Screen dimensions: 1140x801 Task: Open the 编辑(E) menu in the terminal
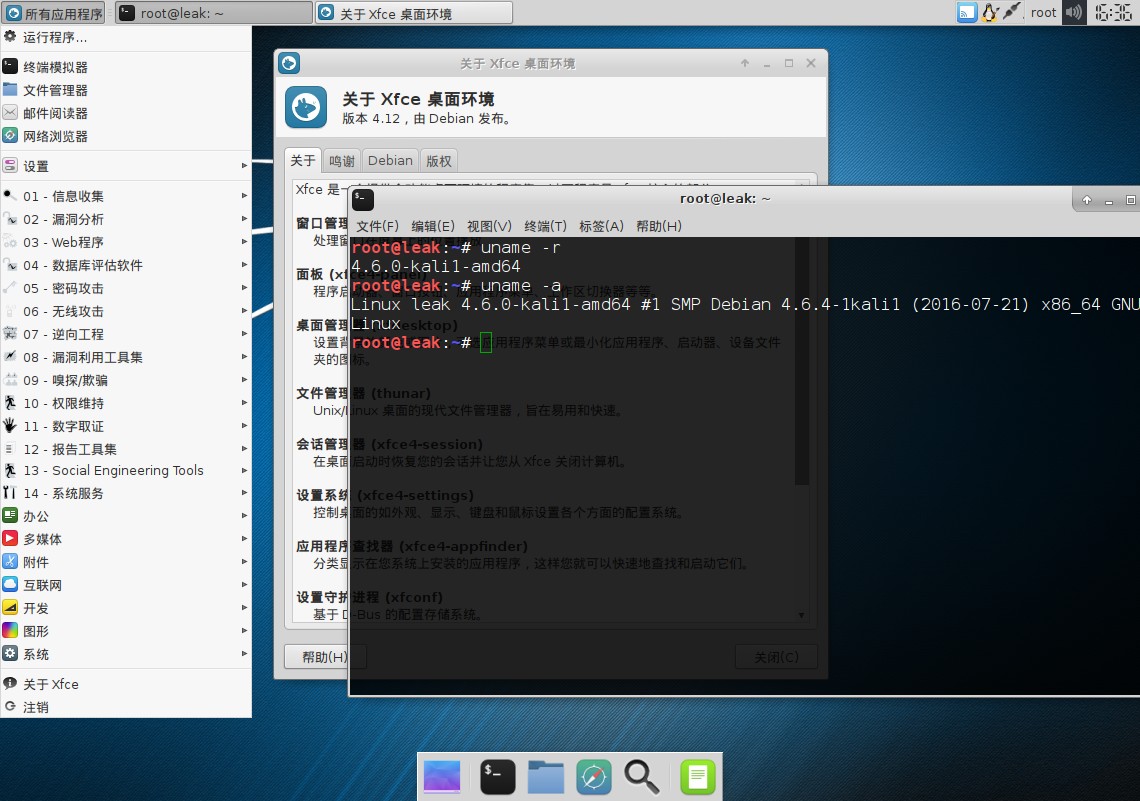pyautogui.click(x=433, y=226)
